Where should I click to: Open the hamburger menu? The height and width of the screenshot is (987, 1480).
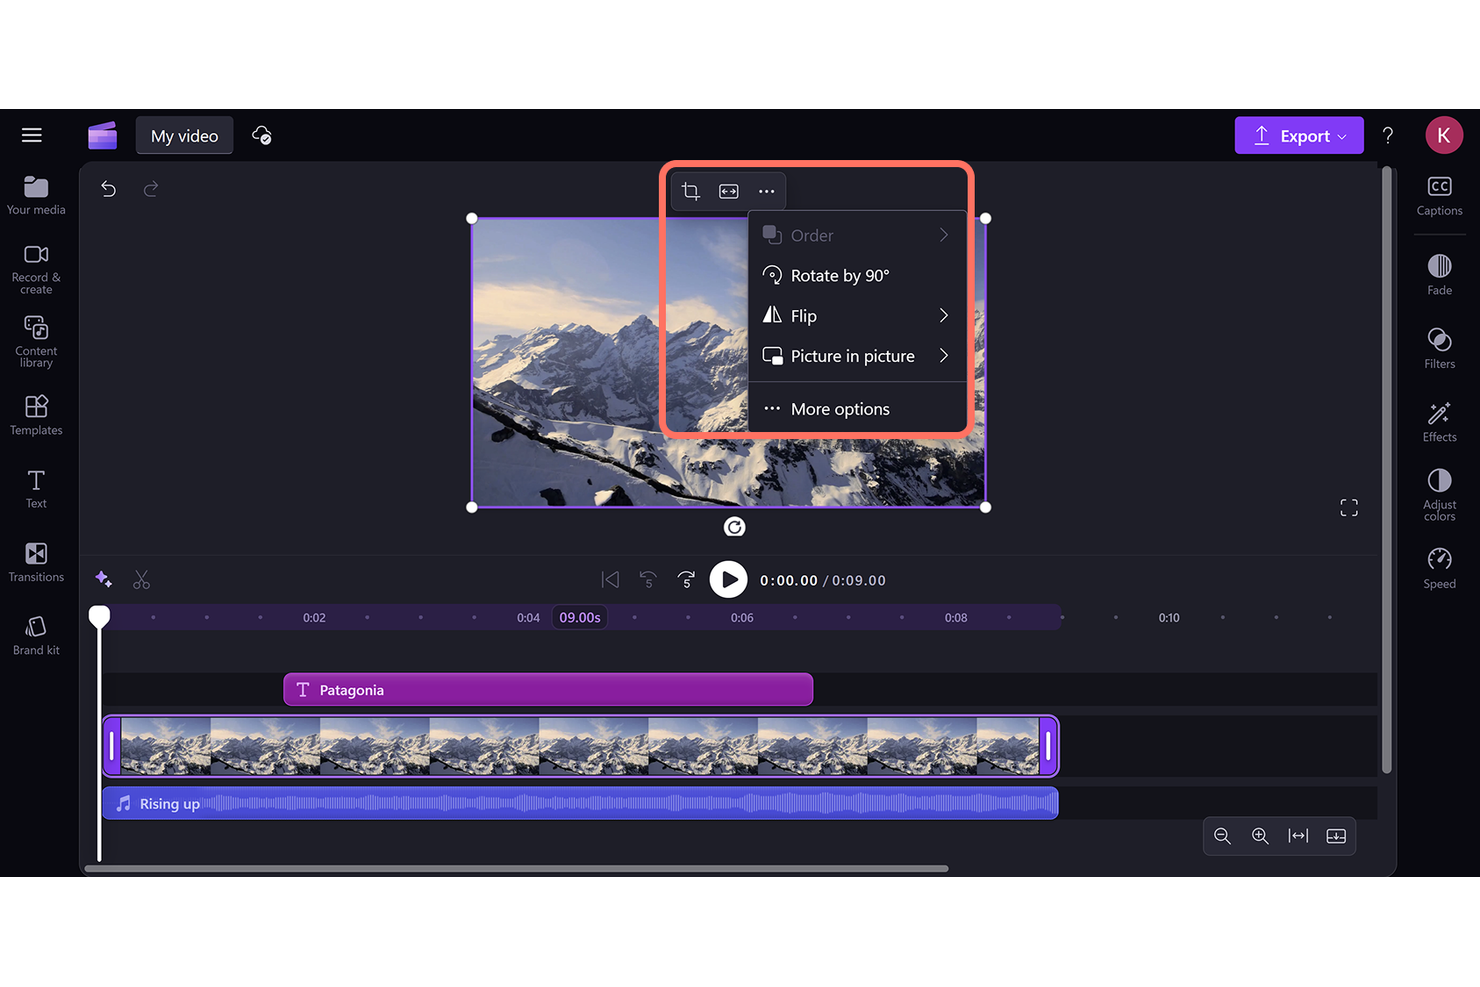click(31, 134)
